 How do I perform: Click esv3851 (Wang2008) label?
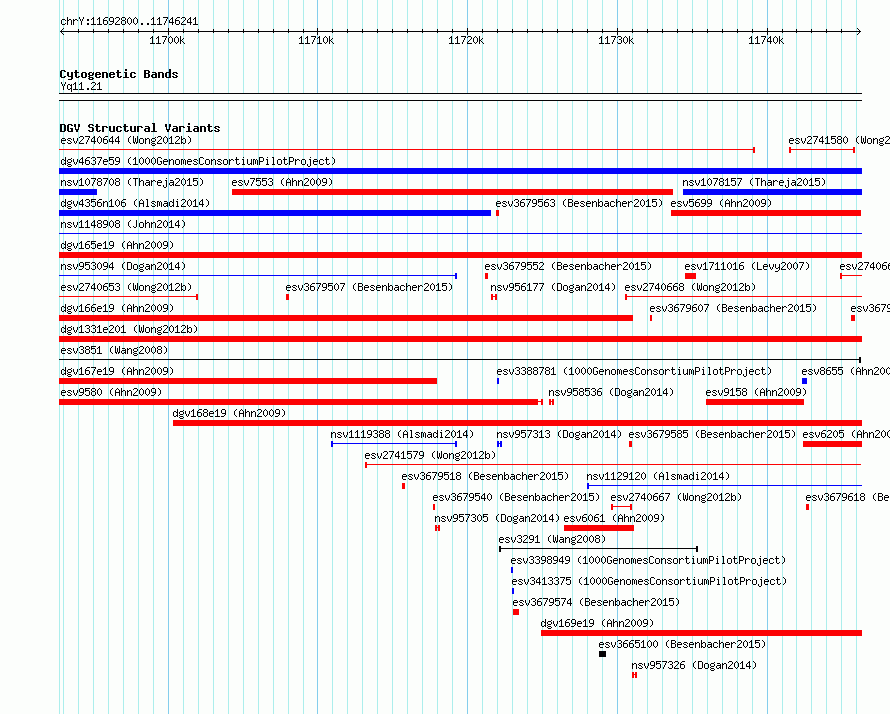pos(114,350)
